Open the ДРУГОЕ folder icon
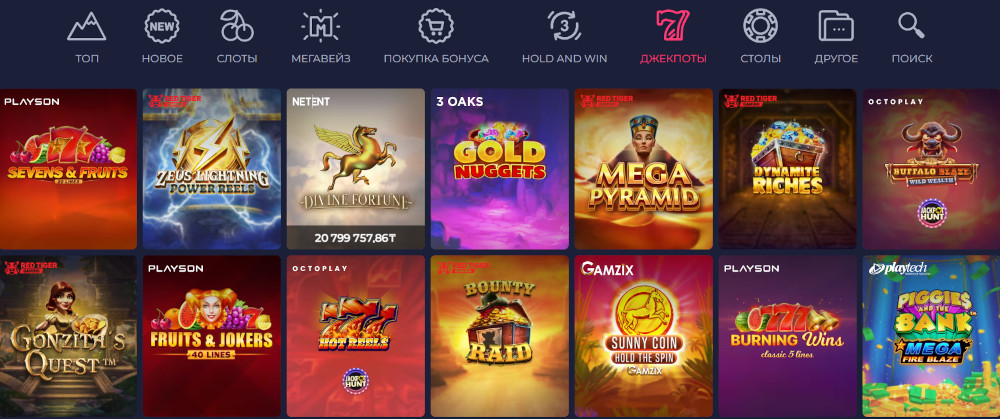The height and width of the screenshot is (419, 1000). [836, 27]
